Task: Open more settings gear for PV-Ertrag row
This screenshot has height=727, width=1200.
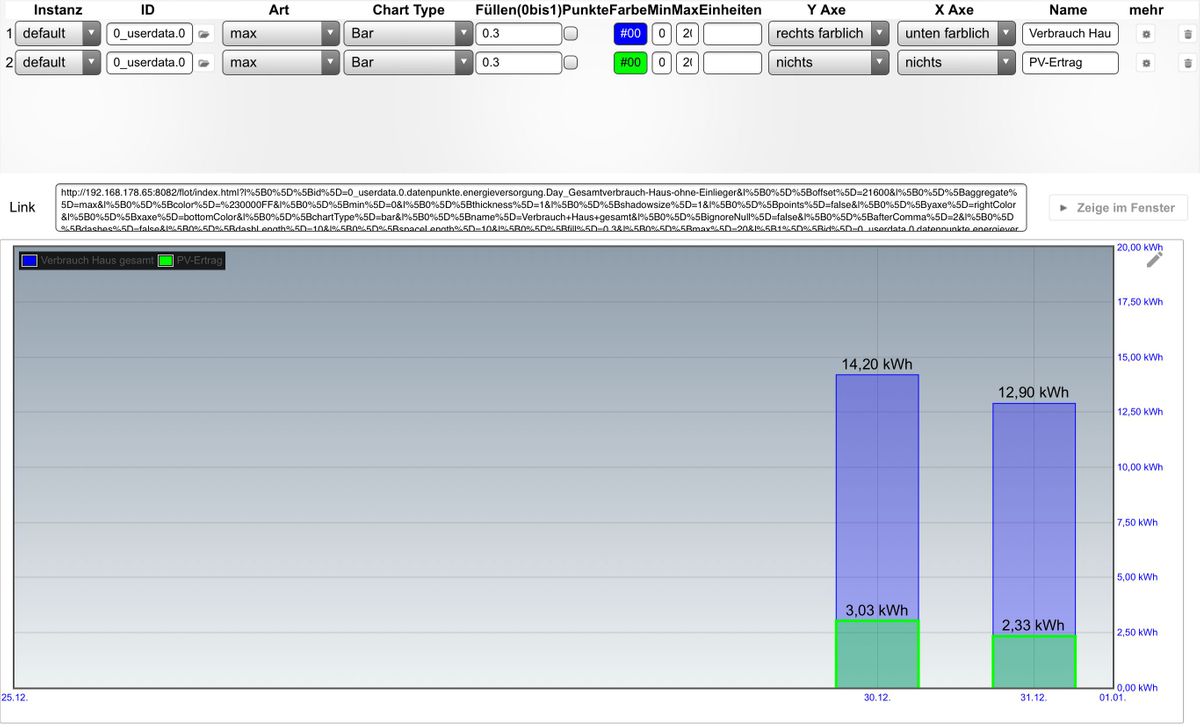Action: [x=1147, y=62]
